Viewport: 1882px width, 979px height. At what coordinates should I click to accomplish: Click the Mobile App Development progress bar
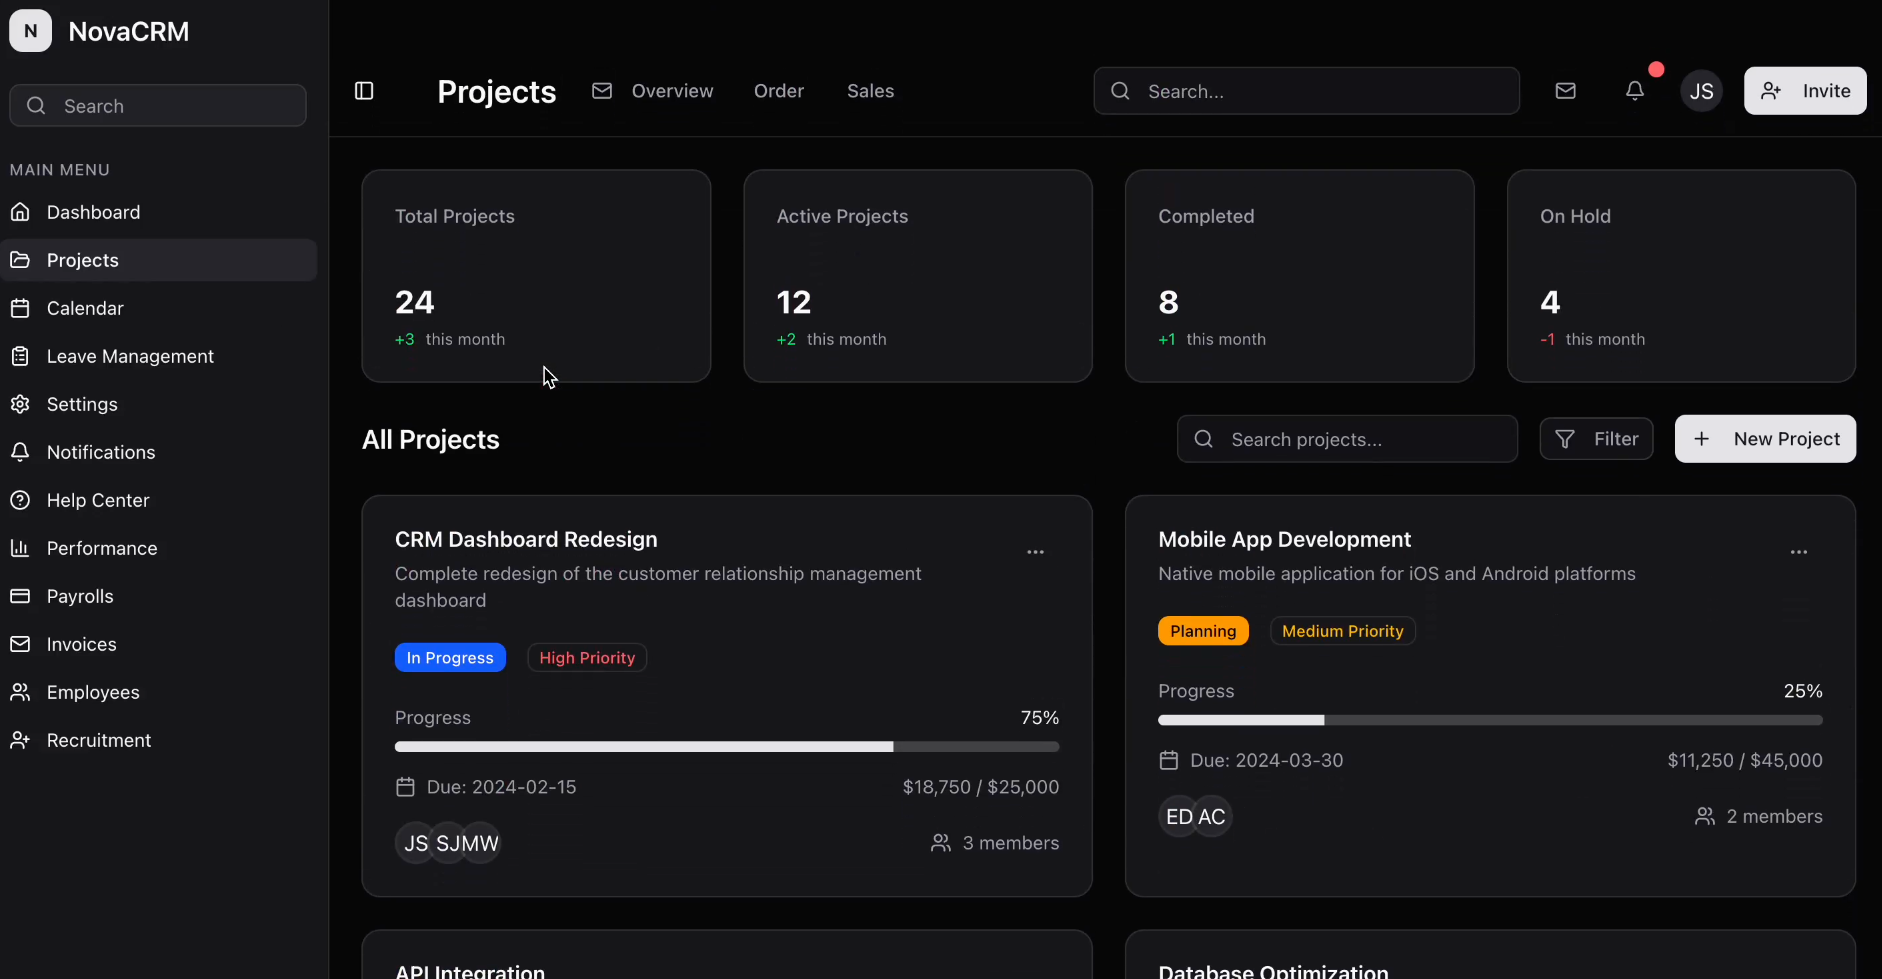tap(1490, 720)
